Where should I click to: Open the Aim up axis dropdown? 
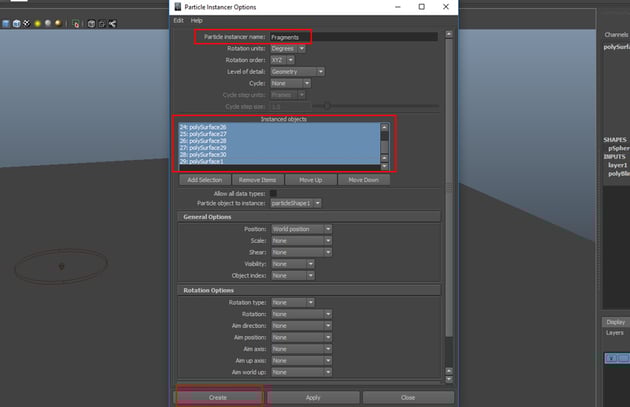tap(301, 360)
